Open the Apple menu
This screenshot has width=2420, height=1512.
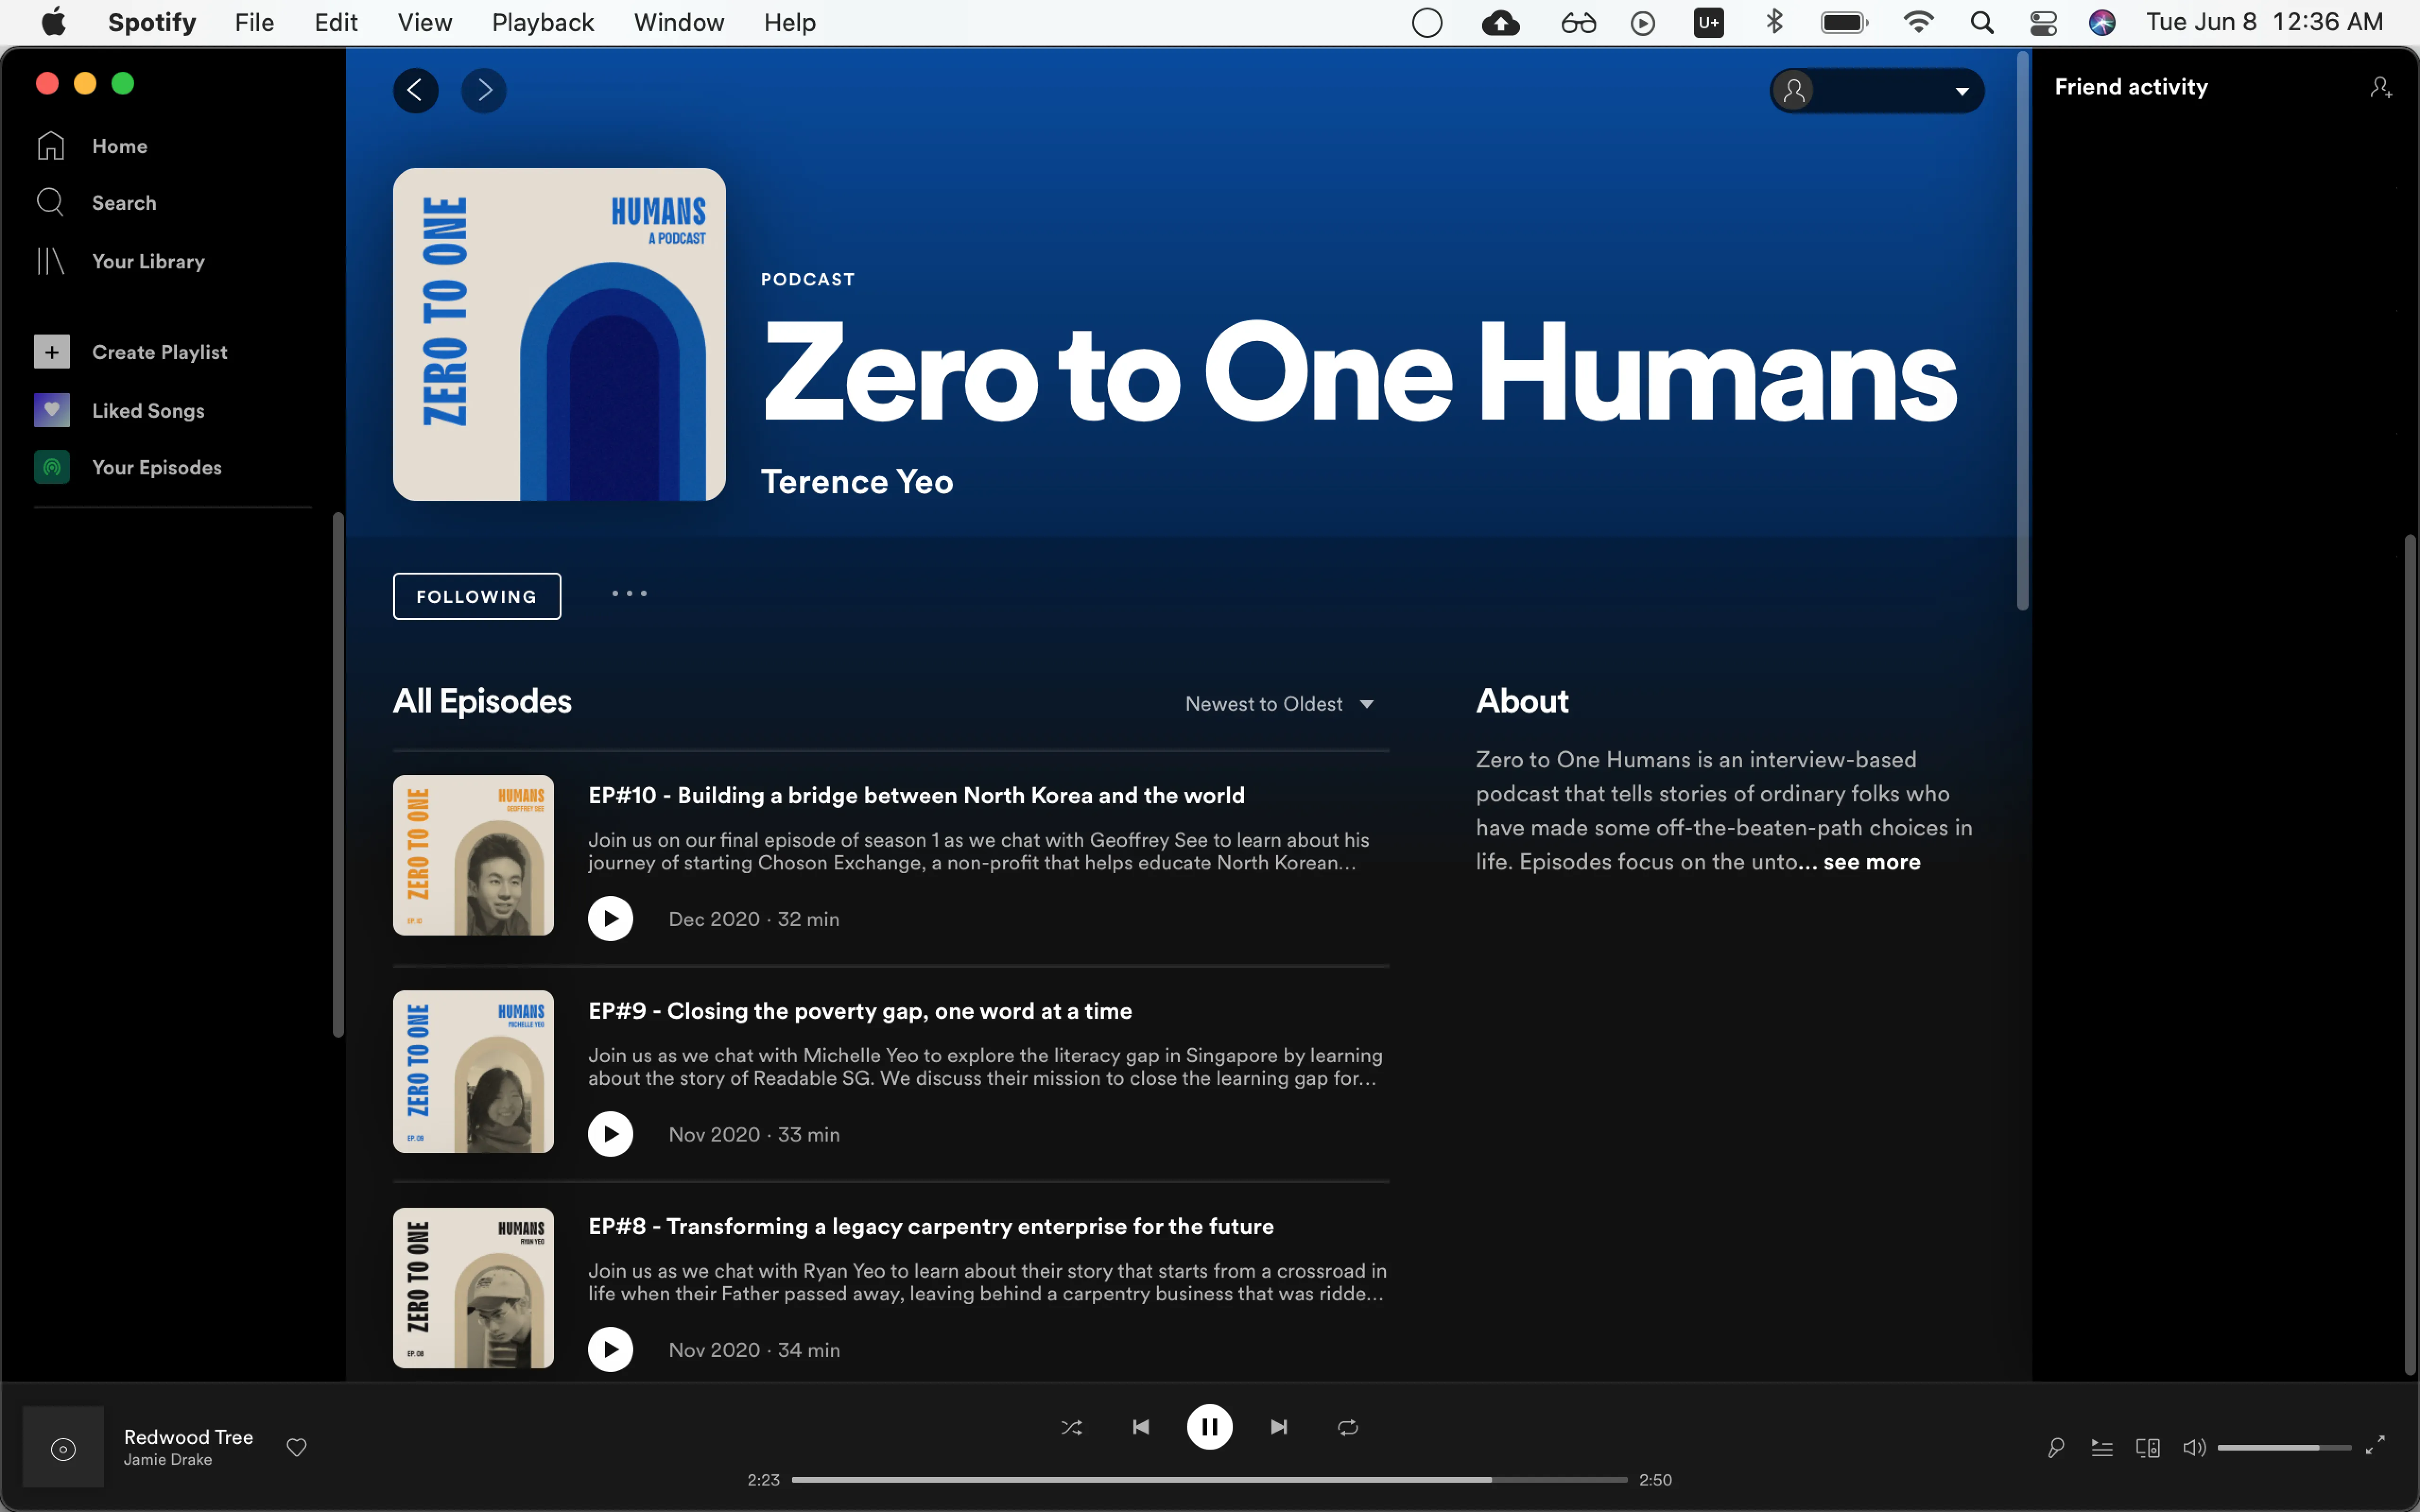tap(54, 22)
